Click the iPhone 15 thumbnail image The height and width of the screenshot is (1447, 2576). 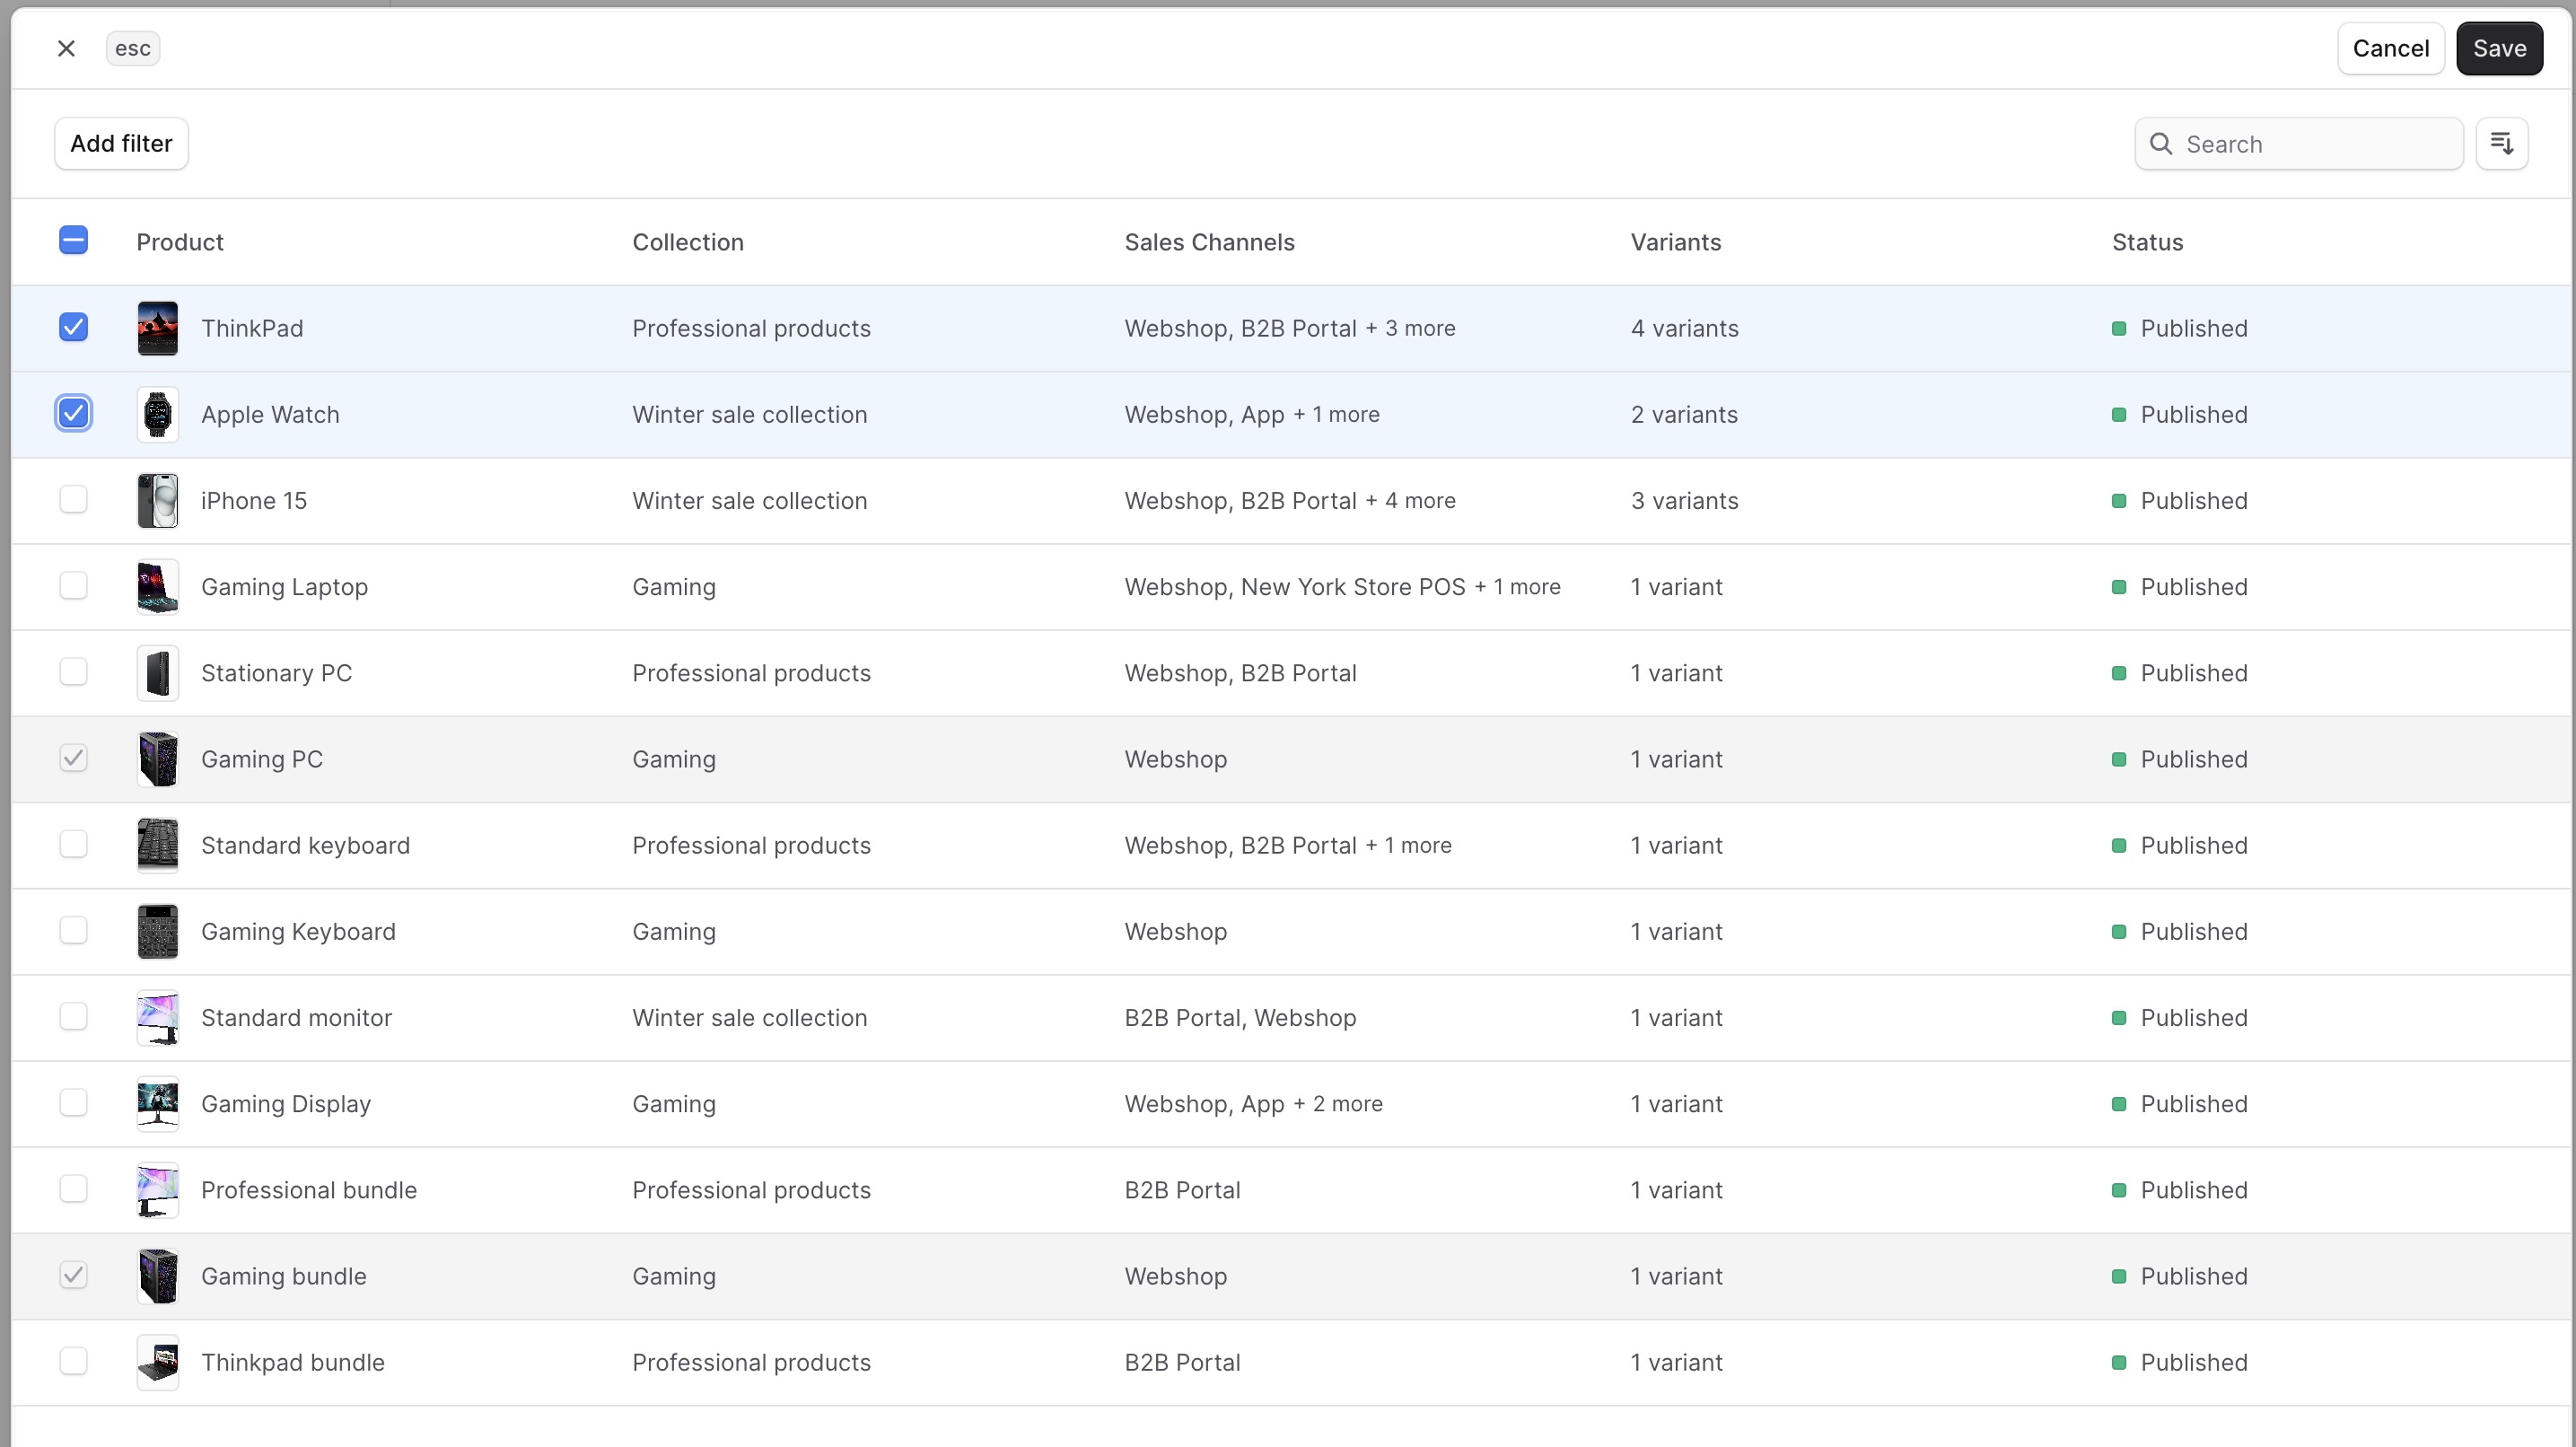point(157,500)
